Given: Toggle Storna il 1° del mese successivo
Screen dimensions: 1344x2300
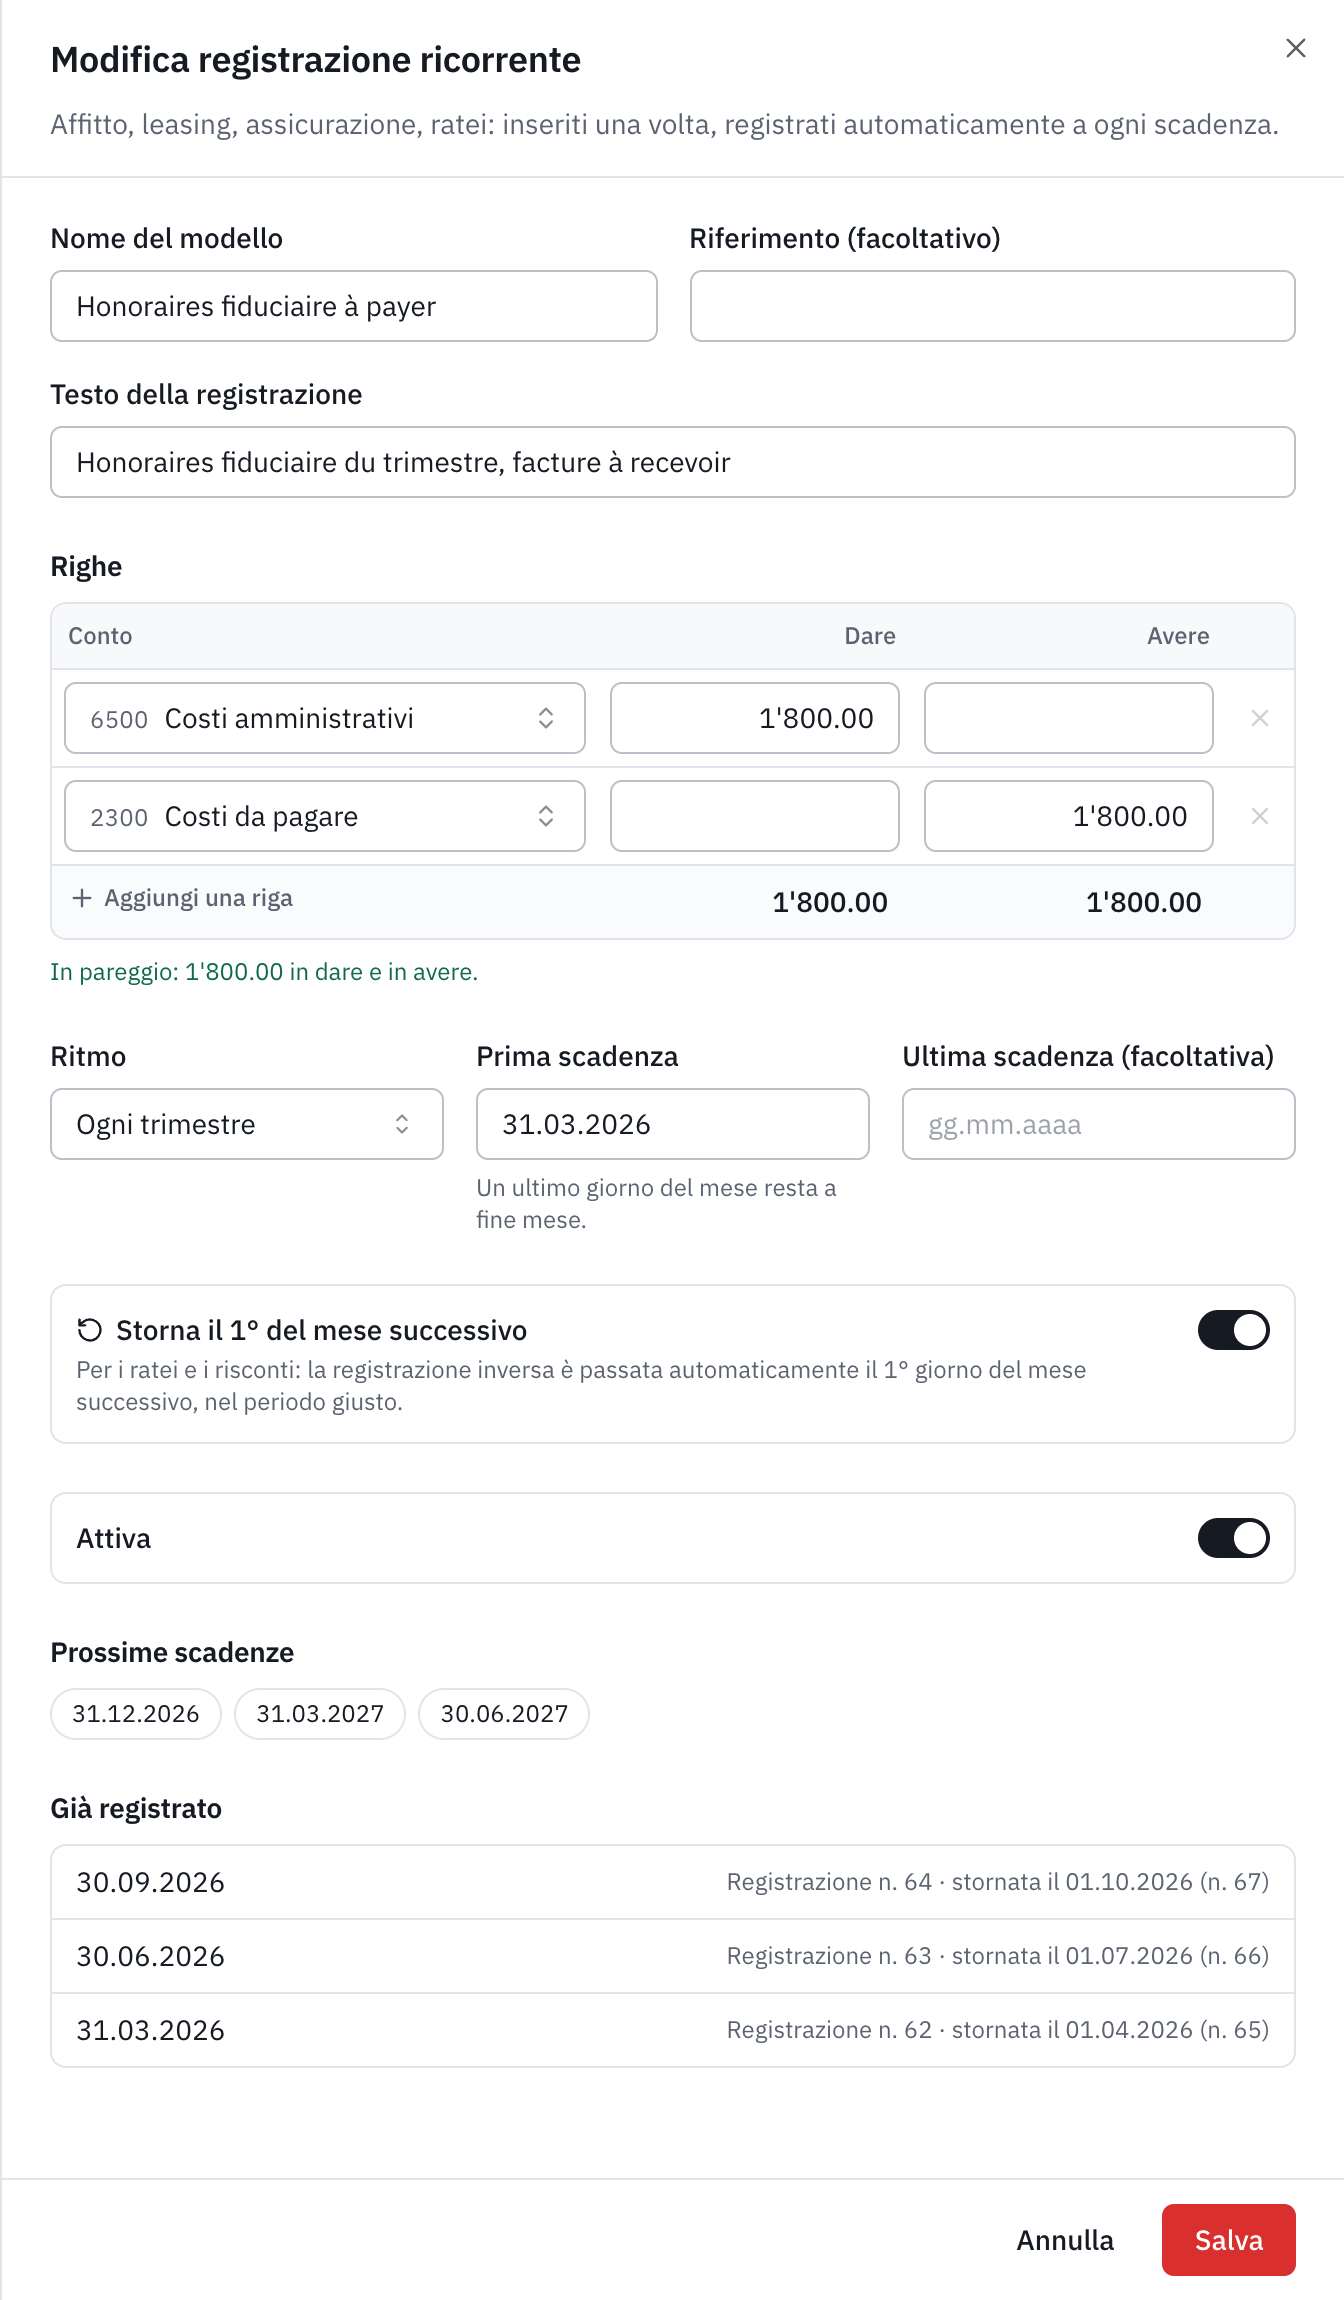Looking at the screenshot, I should pyautogui.click(x=1233, y=1330).
